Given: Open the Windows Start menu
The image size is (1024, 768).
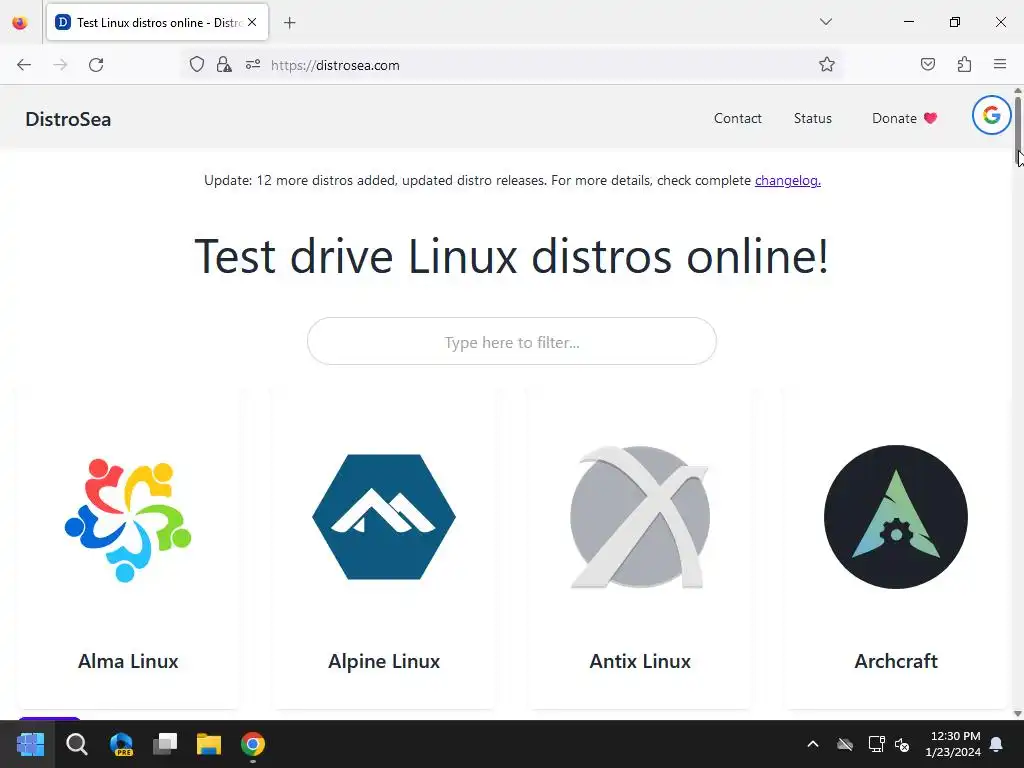Looking at the screenshot, I should pos(30,744).
